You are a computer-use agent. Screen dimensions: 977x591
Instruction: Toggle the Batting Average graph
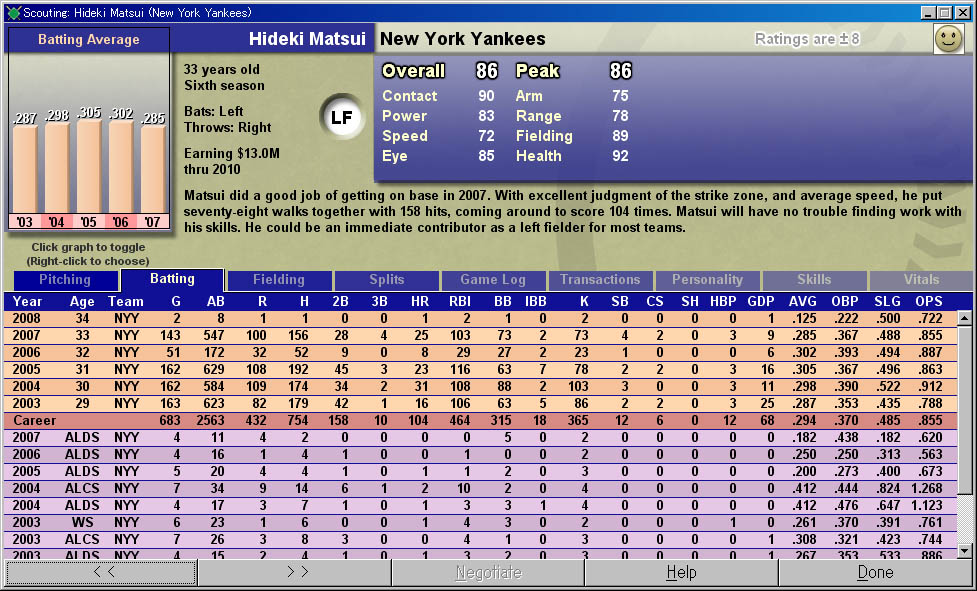(88, 129)
